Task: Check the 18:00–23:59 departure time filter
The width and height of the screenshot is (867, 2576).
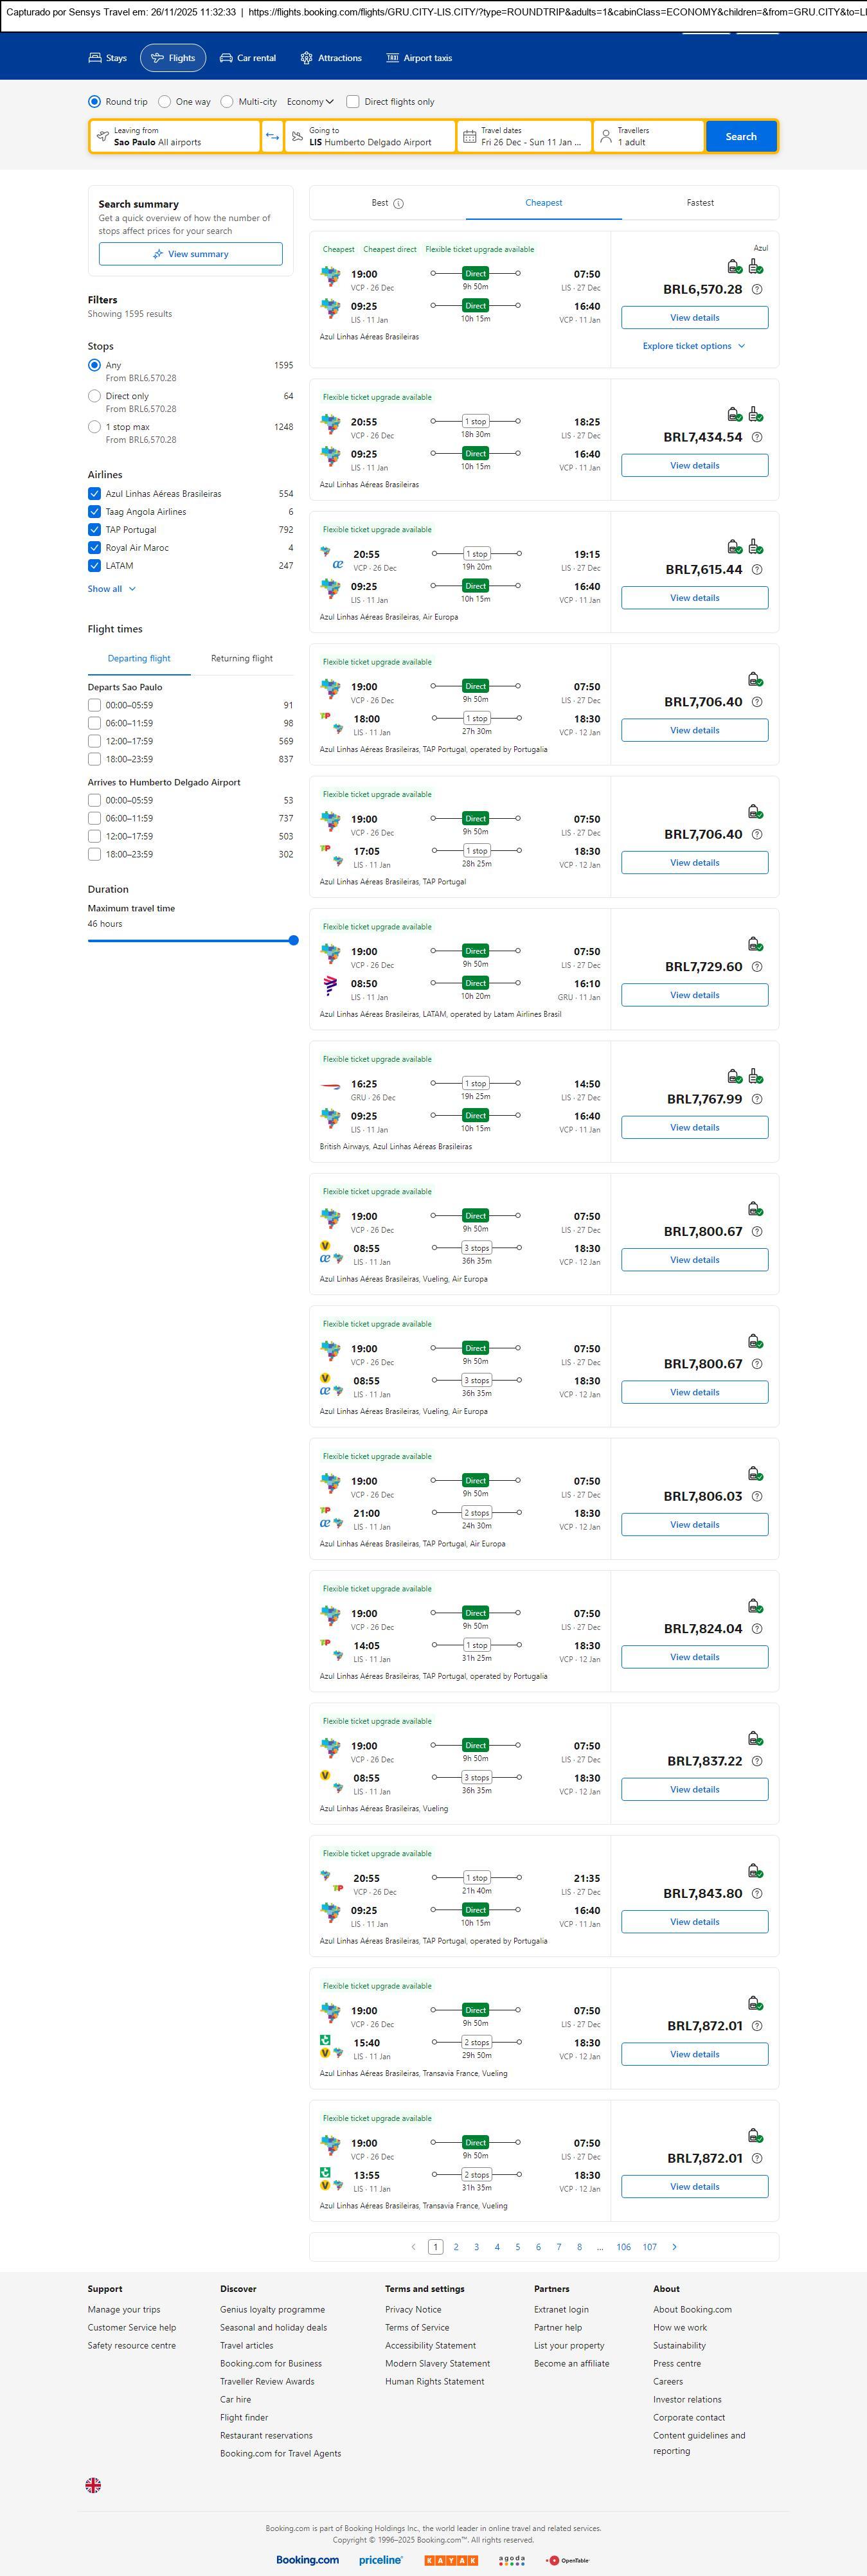Action: click(x=94, y=759)
